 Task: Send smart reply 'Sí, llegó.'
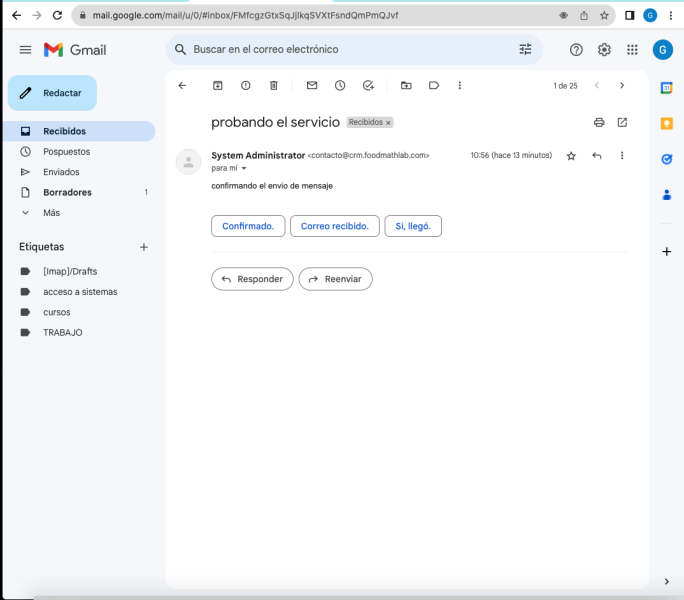413,226
